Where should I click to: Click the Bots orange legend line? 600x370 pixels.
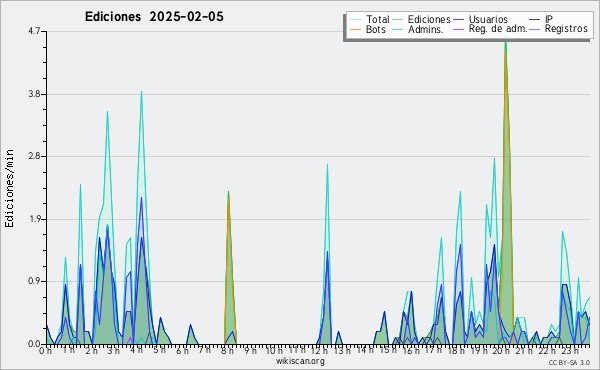click(355, 29)
